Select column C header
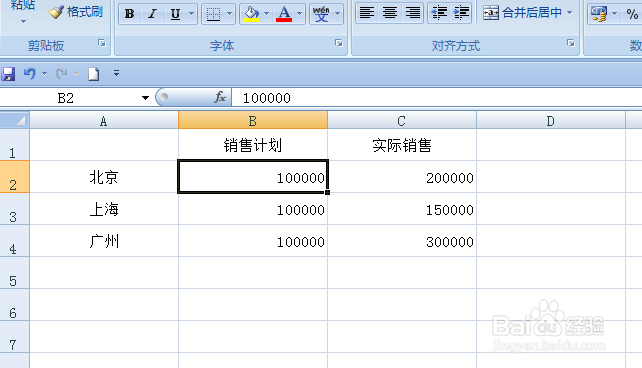This screenshot has height=368, width=642. tap(402, 121)
